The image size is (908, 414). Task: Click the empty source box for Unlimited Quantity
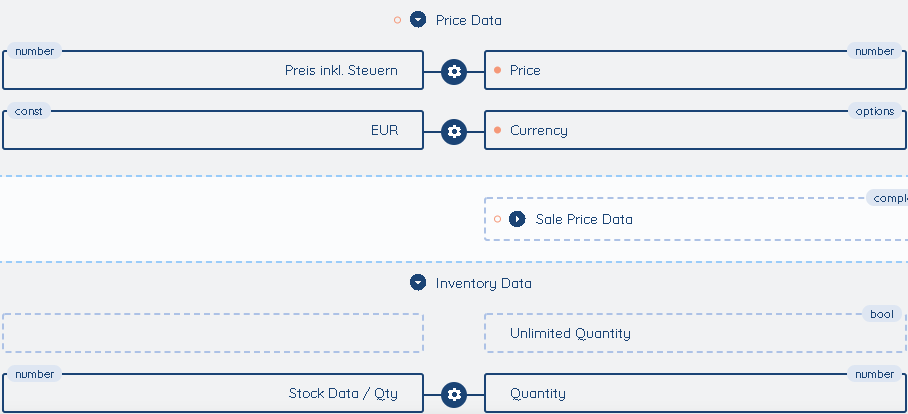click(213, 333)
